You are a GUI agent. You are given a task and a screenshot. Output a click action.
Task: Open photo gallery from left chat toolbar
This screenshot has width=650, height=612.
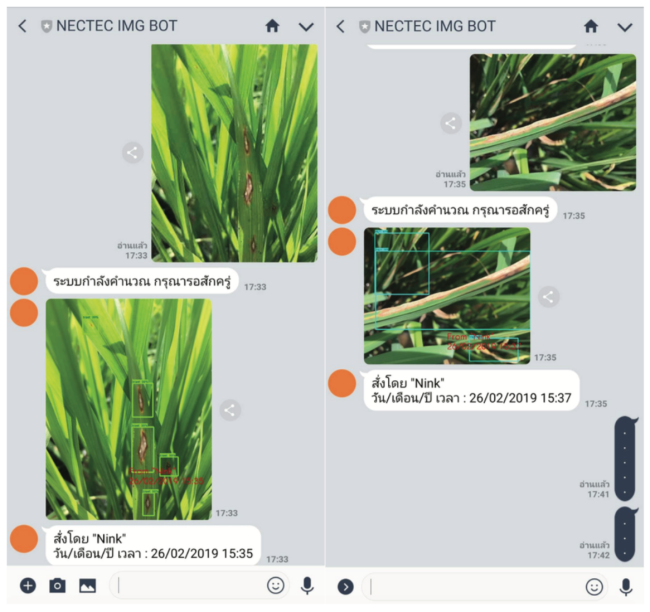87,586
